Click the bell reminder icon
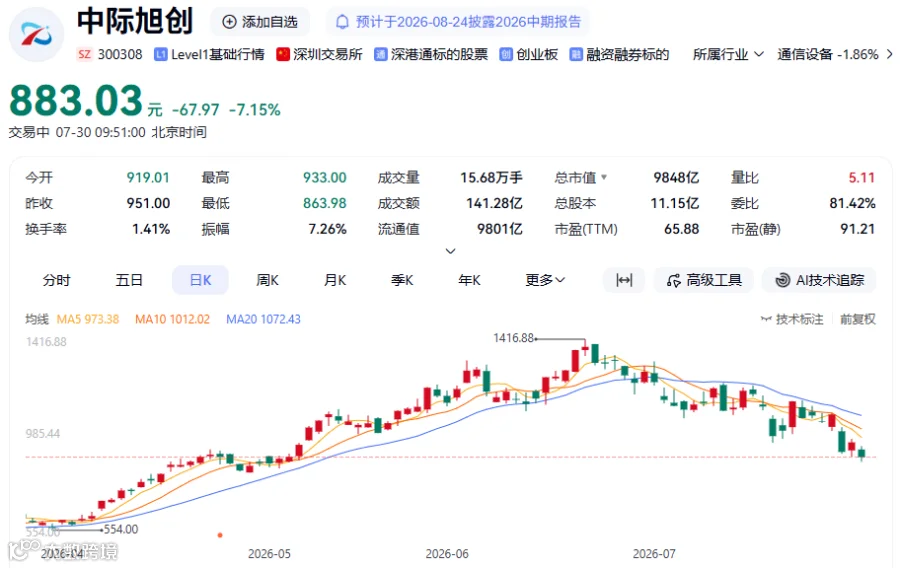This screenshot has height=568, width=900. [342, 22]
